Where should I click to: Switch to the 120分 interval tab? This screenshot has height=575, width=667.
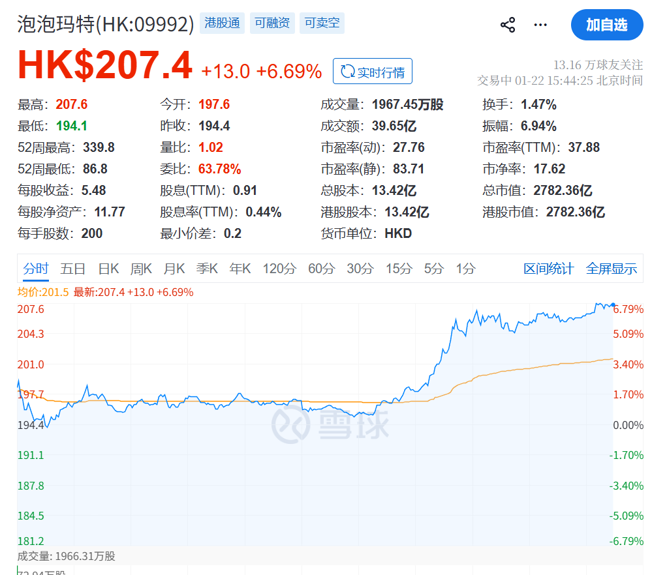click(x=279, y=268)
